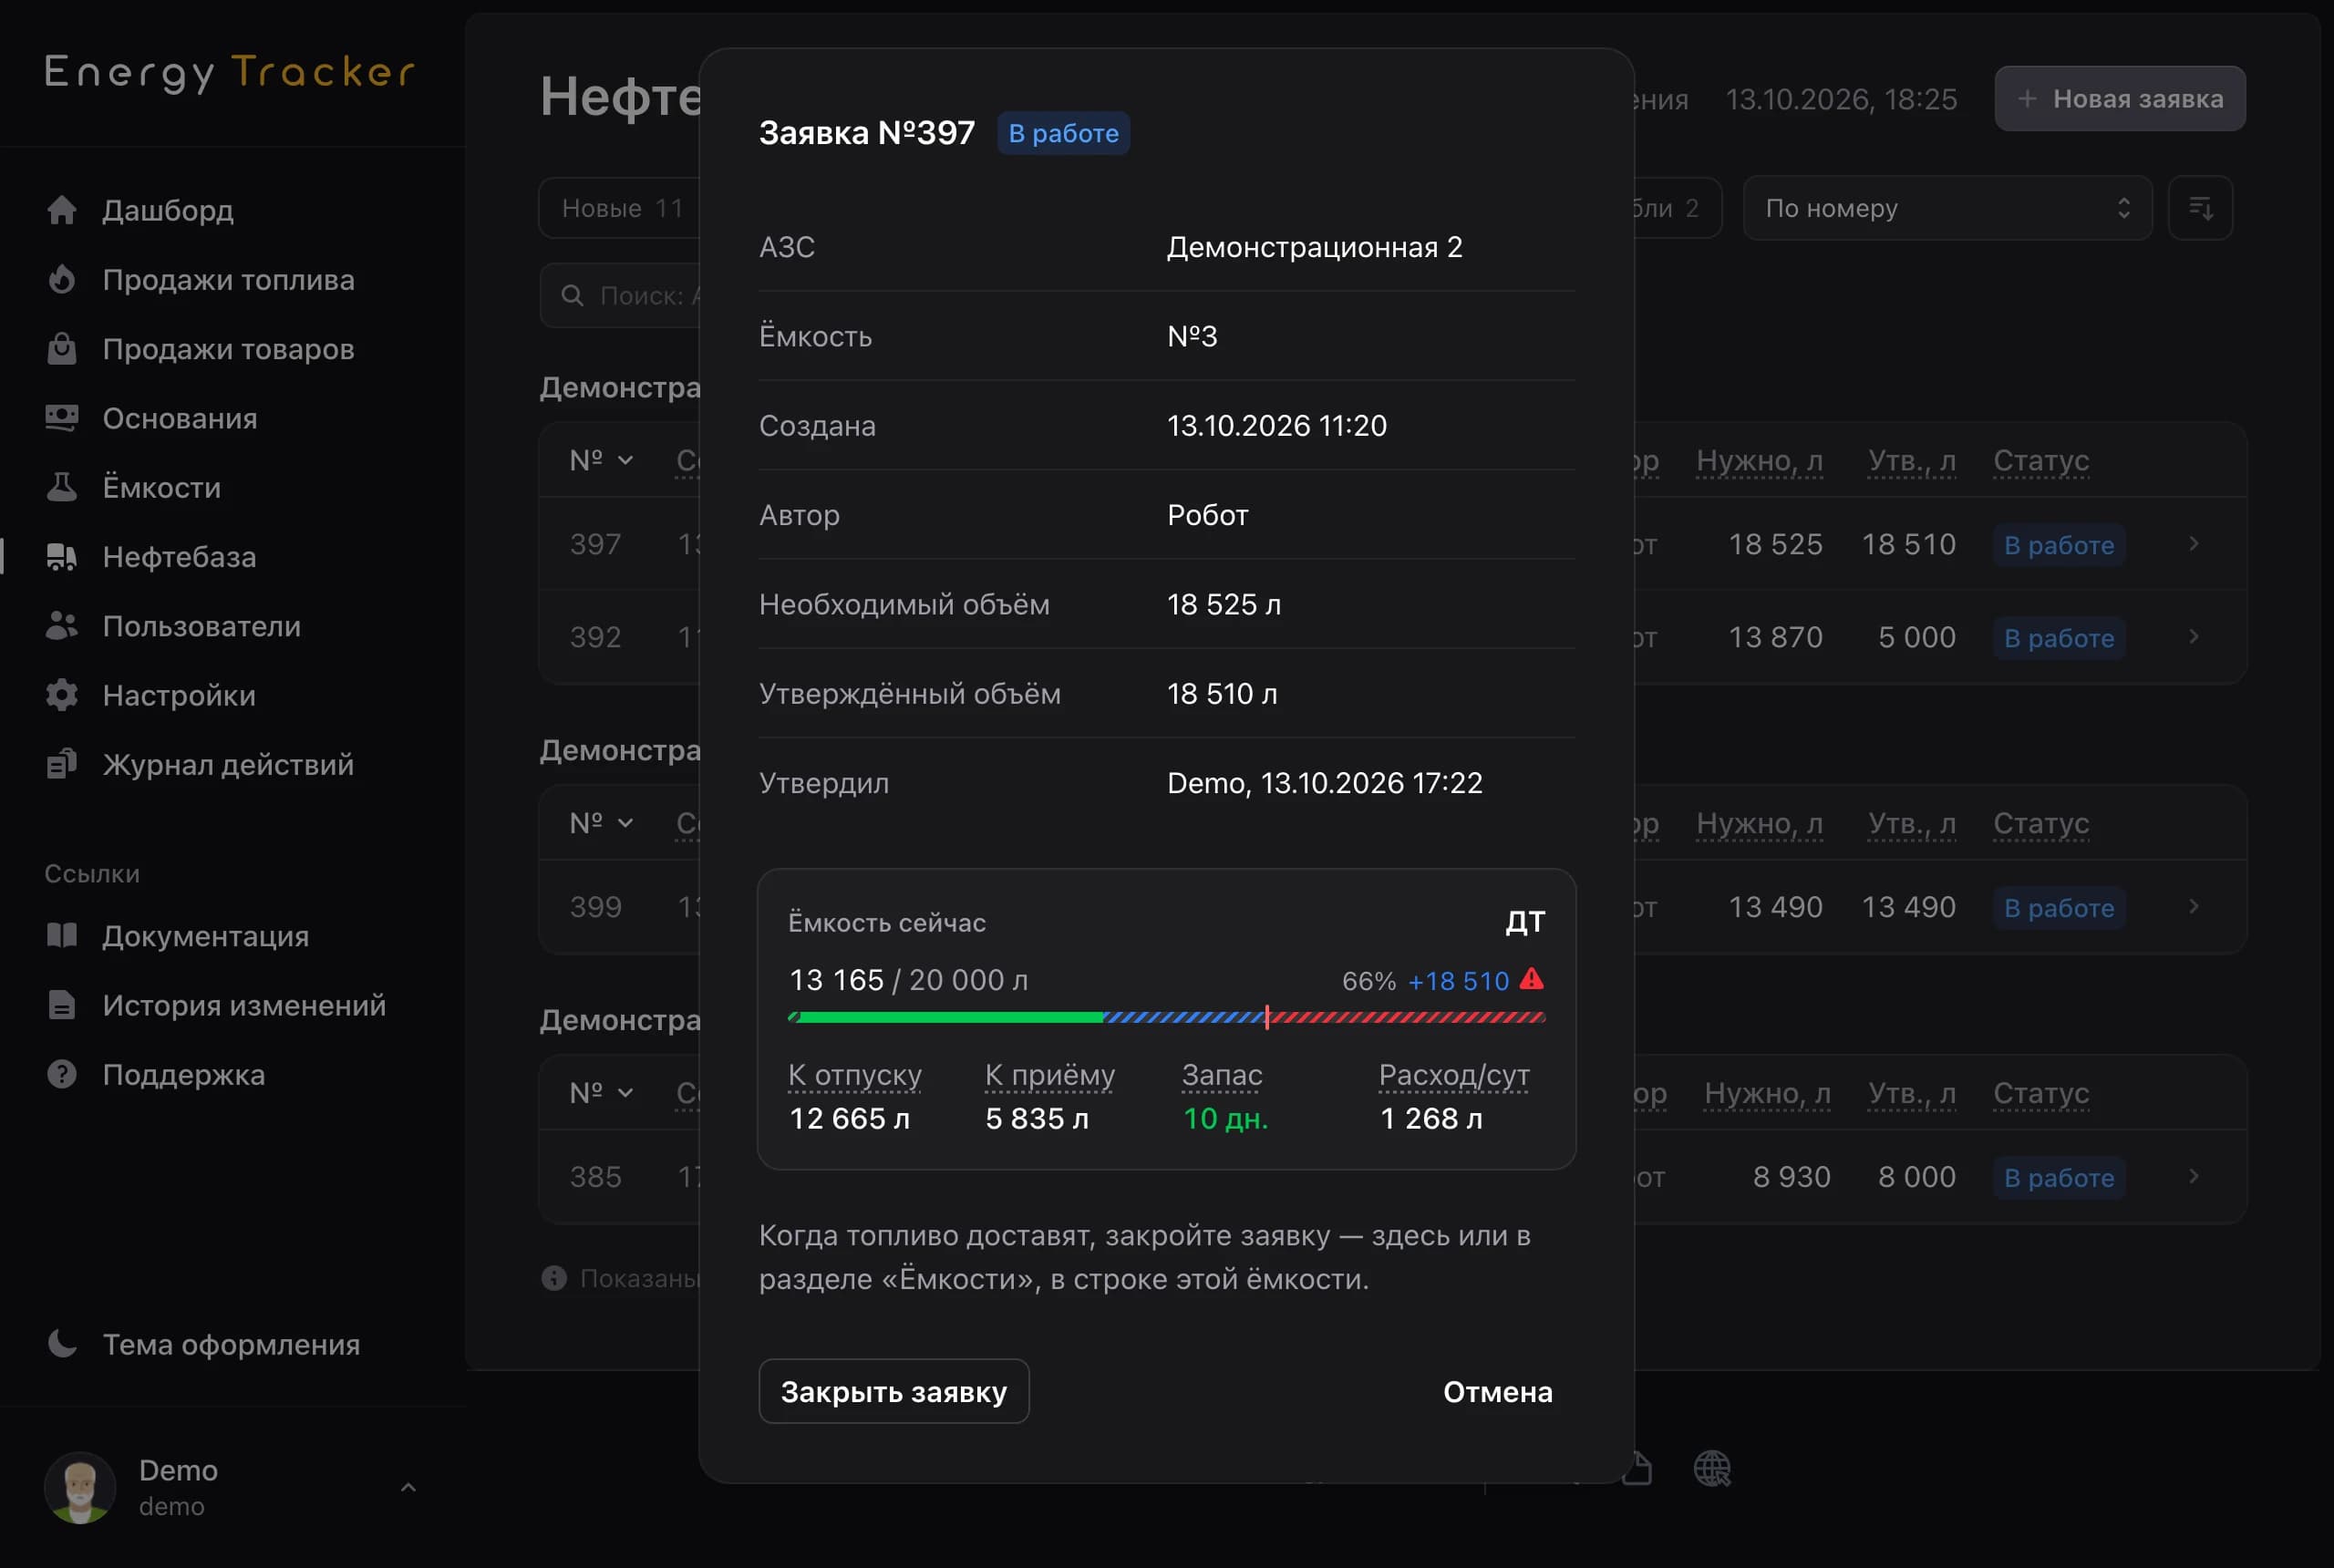Click the globe icon at the bottom
The height and width of the screenshot is (1568, 2334).
pos(1712,1469)
